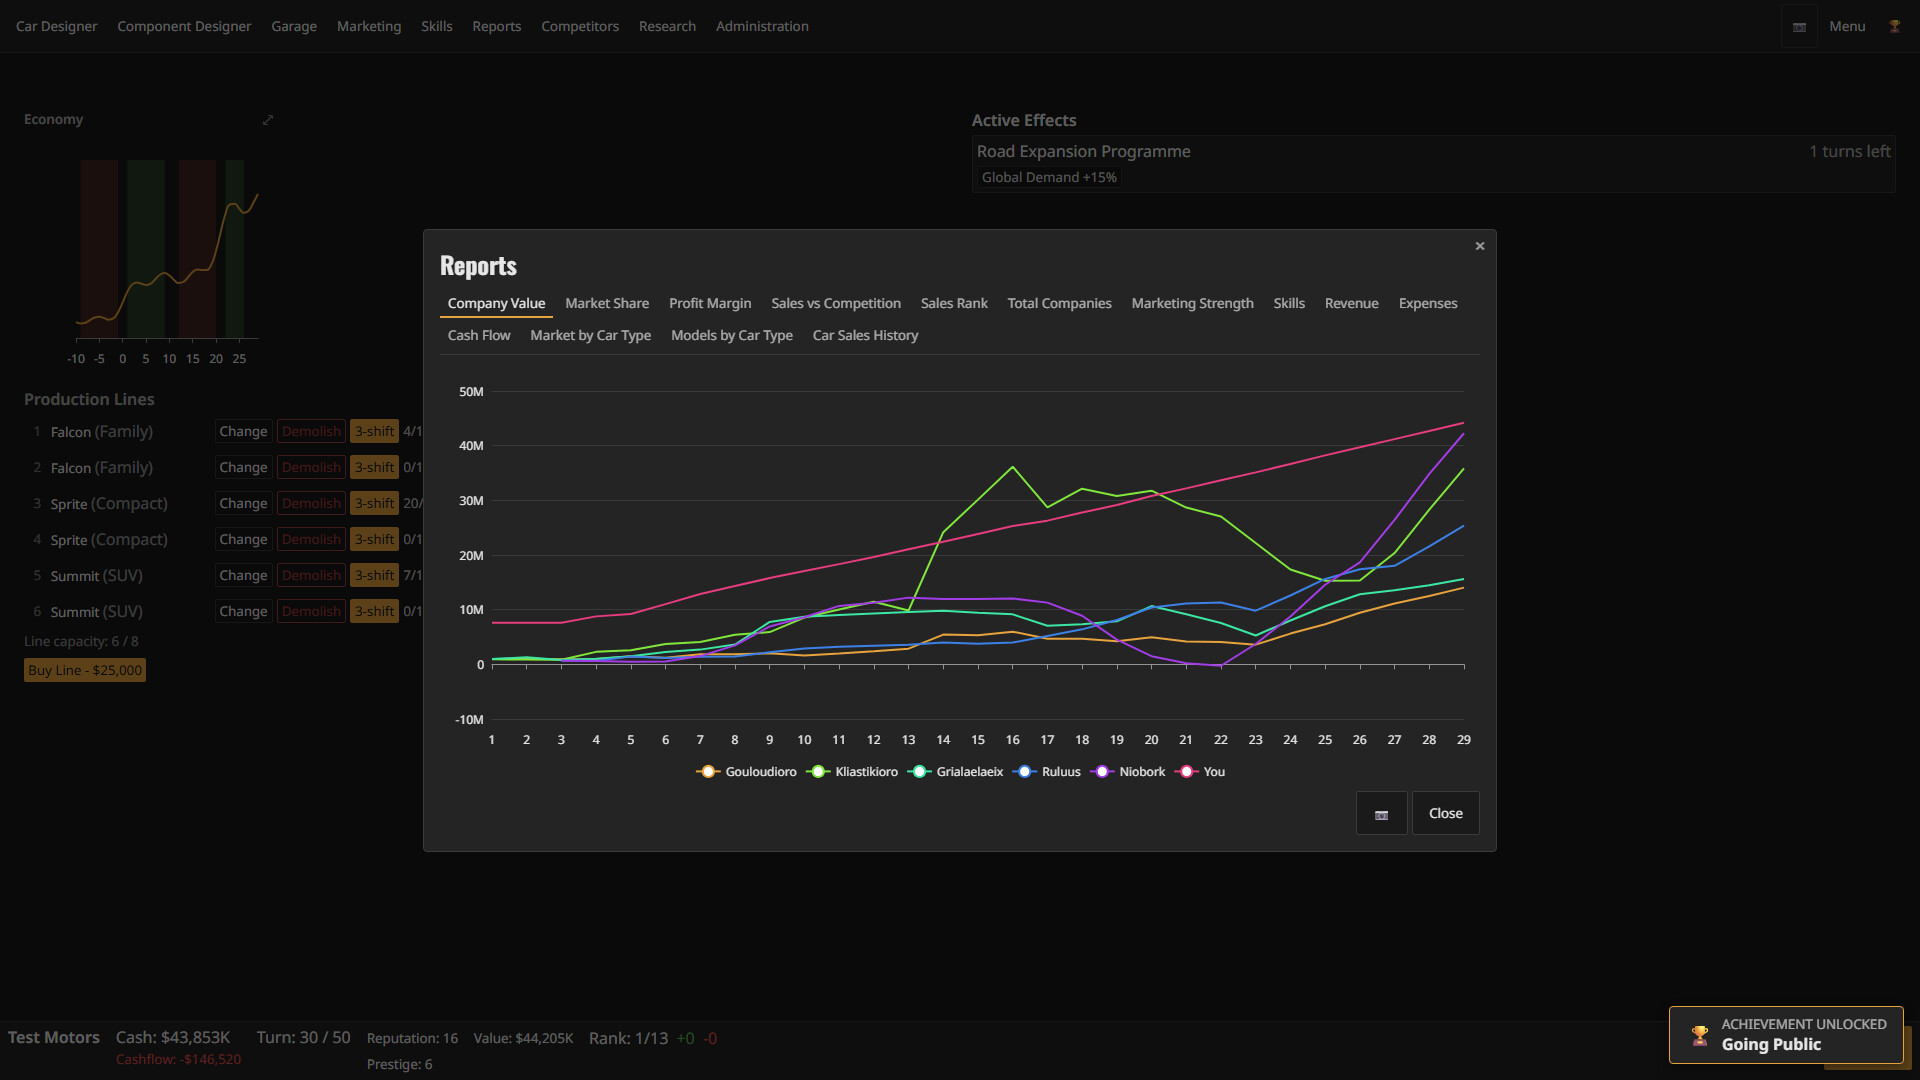1920x1080 pixels.
Task: Open the Car Designer menu
Action: click(x=56, y=26)
